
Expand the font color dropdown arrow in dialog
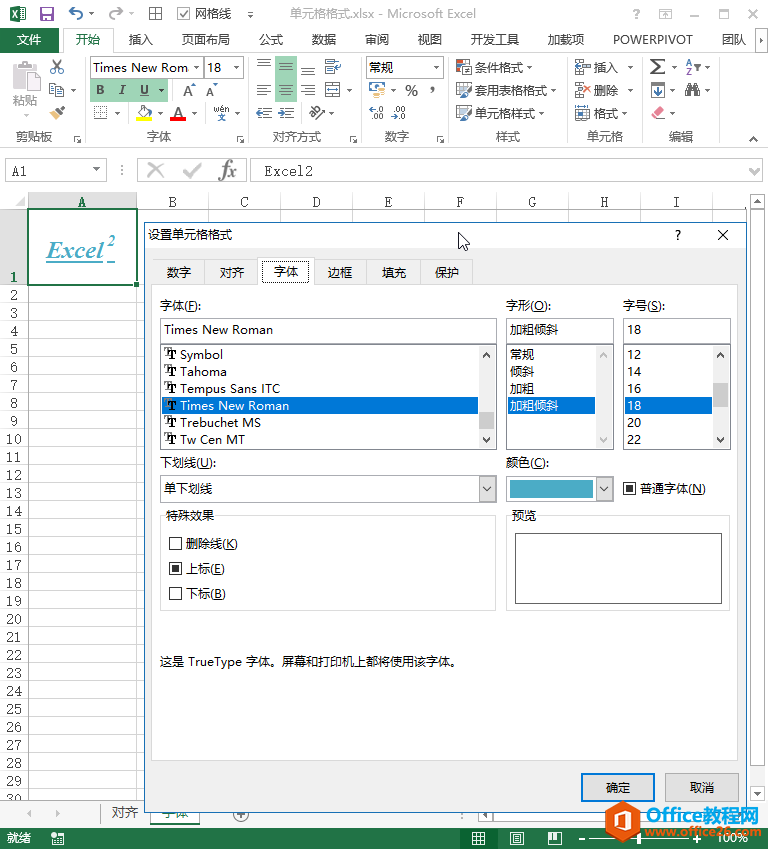pos(604,489)
